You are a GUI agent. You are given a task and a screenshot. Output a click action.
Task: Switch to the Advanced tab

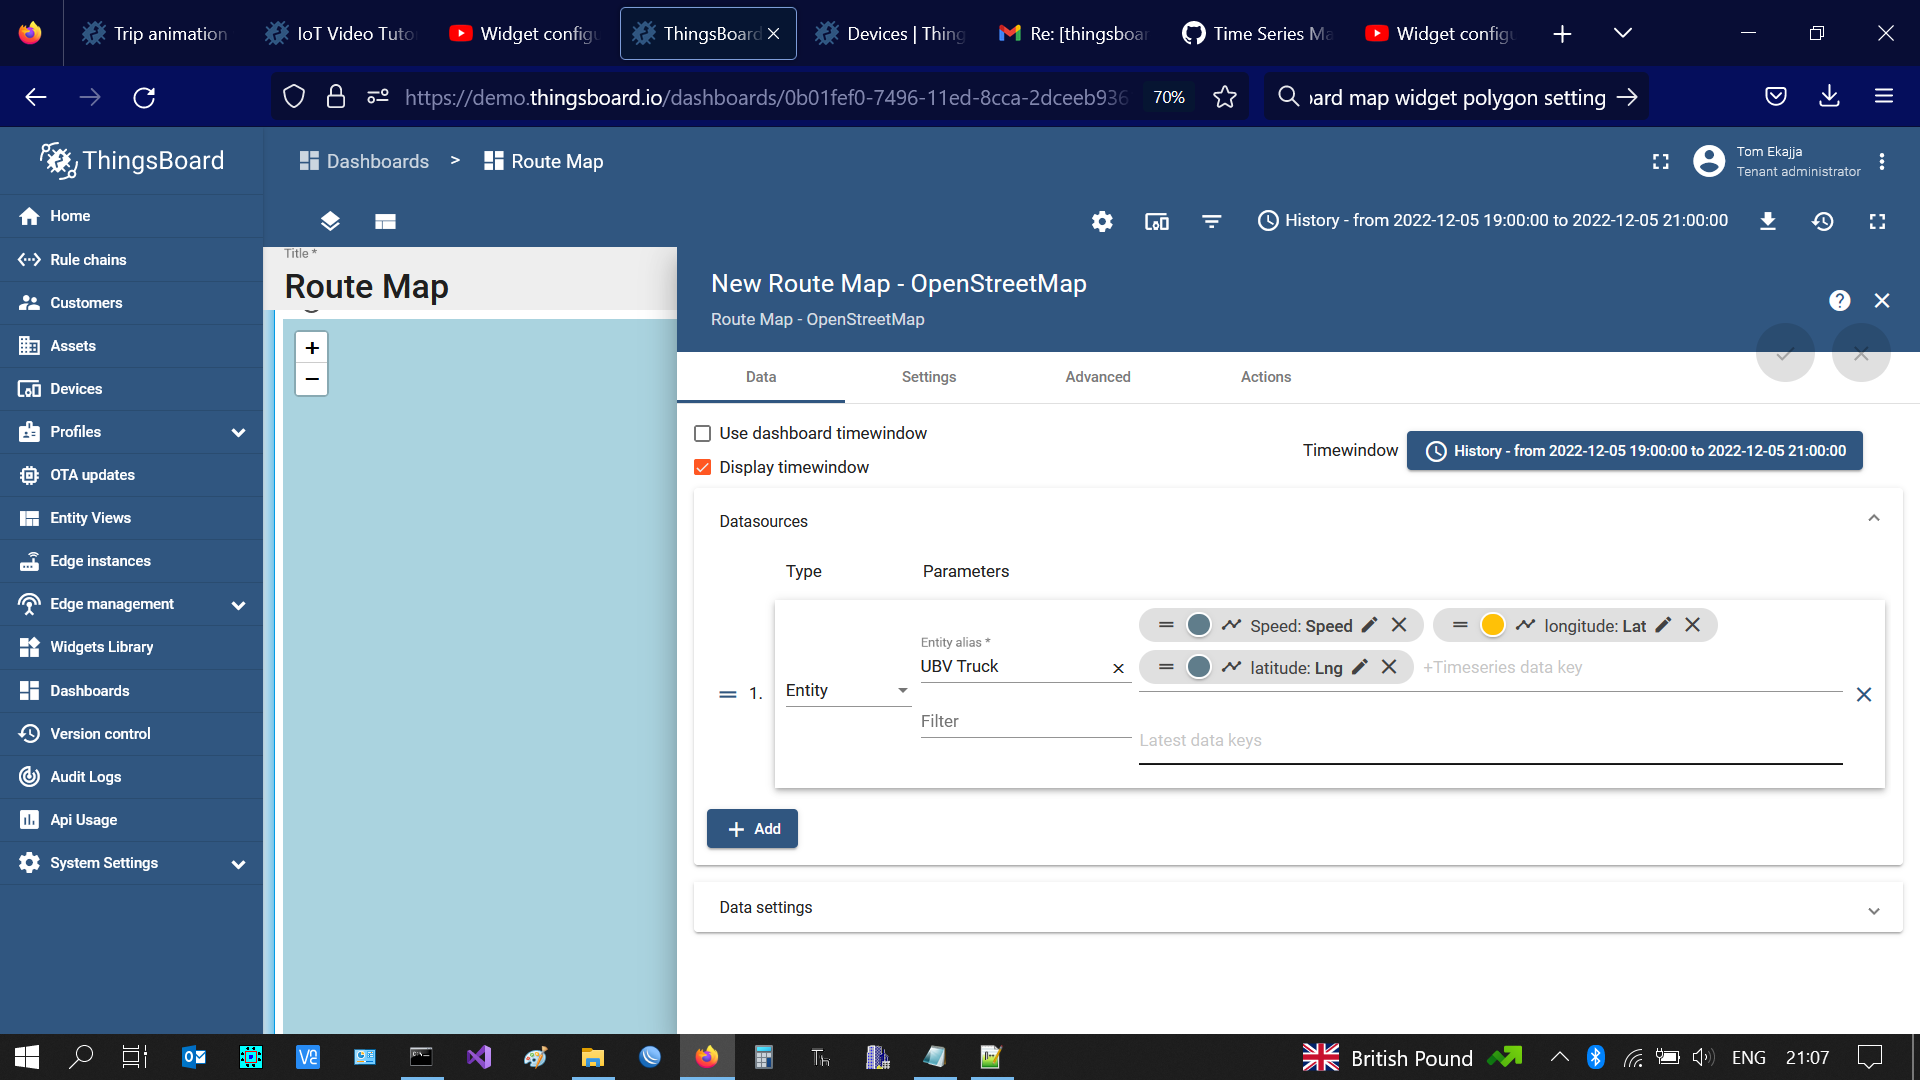point(1097,377)
